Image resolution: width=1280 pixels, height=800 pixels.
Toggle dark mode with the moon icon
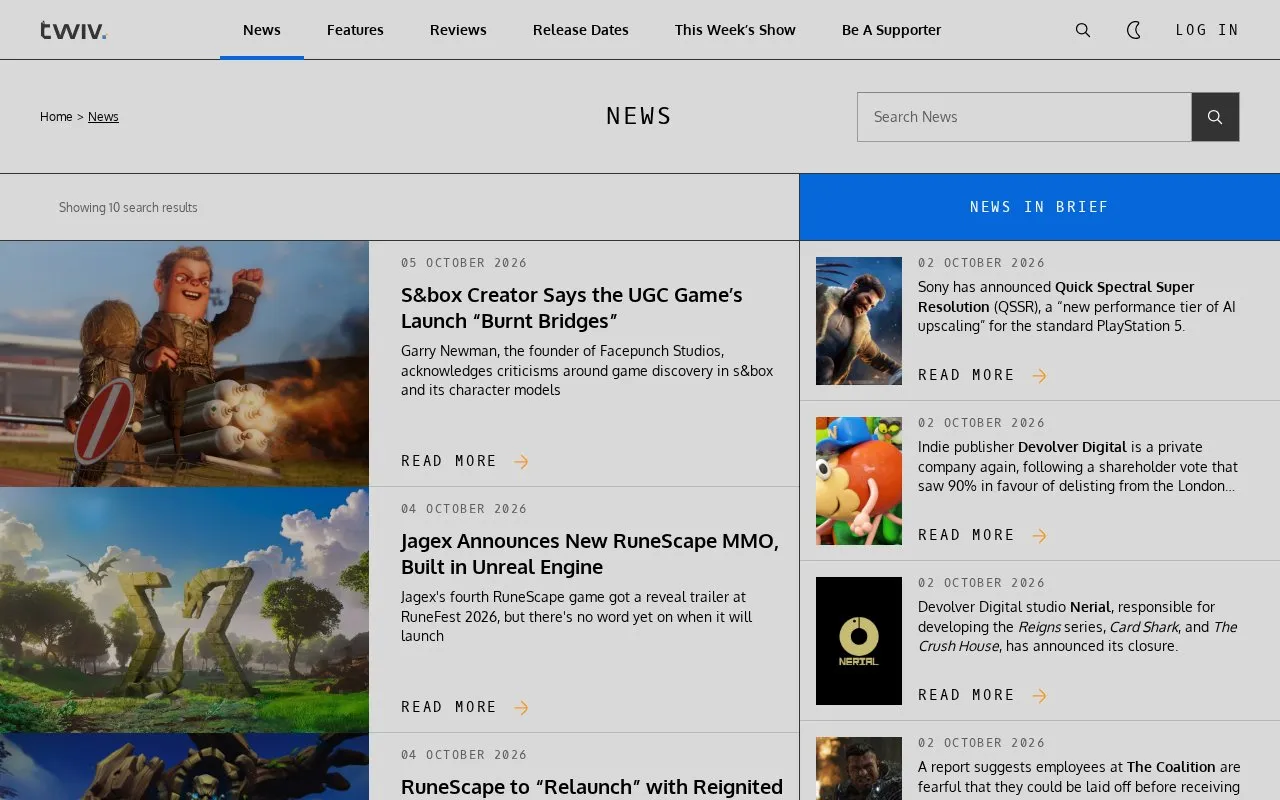(x=1134, y=30)
